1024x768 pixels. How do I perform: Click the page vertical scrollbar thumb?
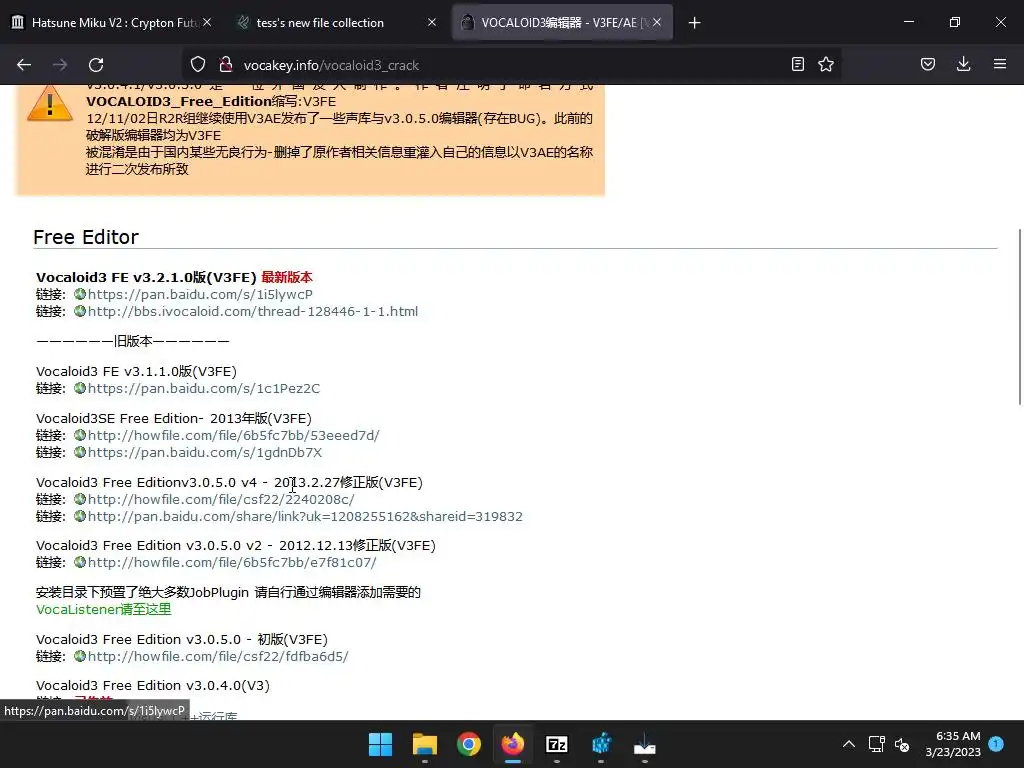pyautogui.click(x=1020, y=317)
